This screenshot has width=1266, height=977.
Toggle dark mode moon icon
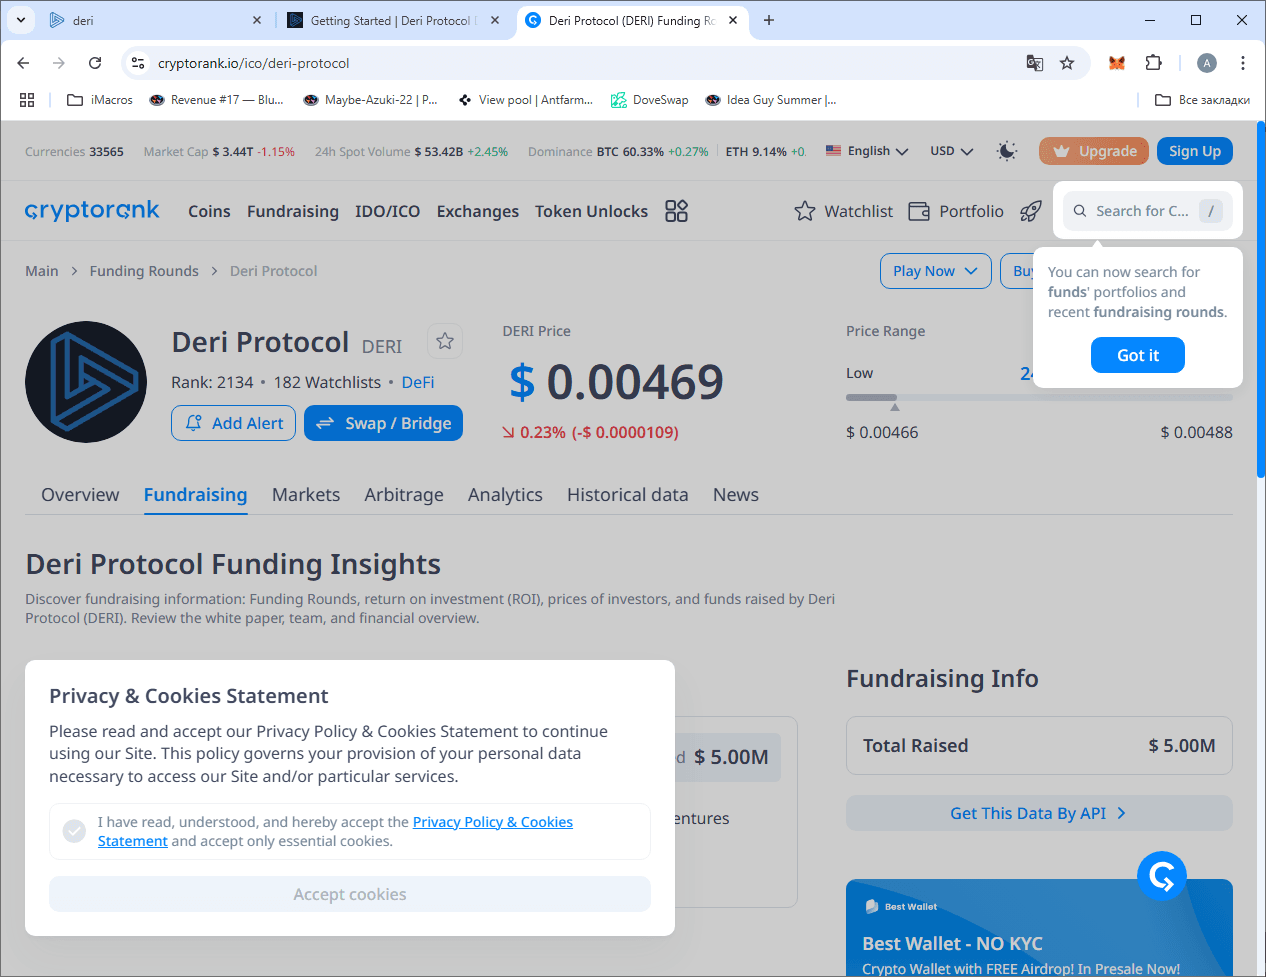(x=1007, y=151)
